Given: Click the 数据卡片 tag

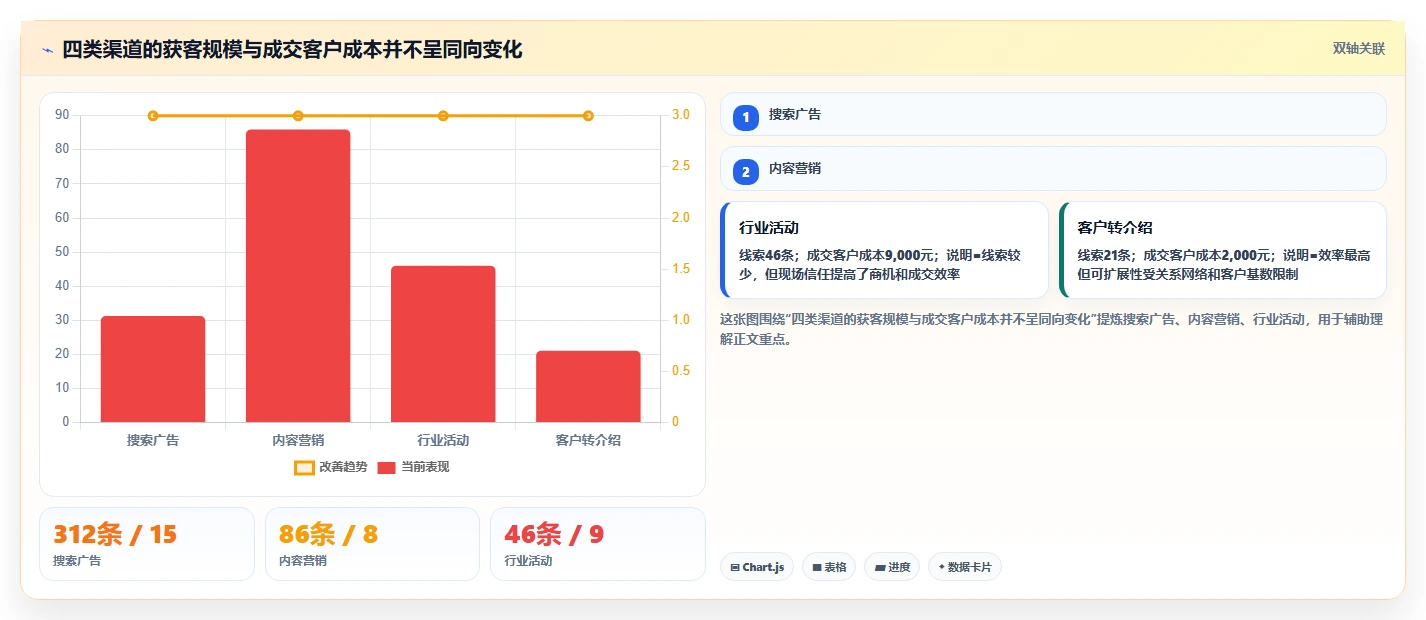Looking at the screenshot, I should (965, 567).
